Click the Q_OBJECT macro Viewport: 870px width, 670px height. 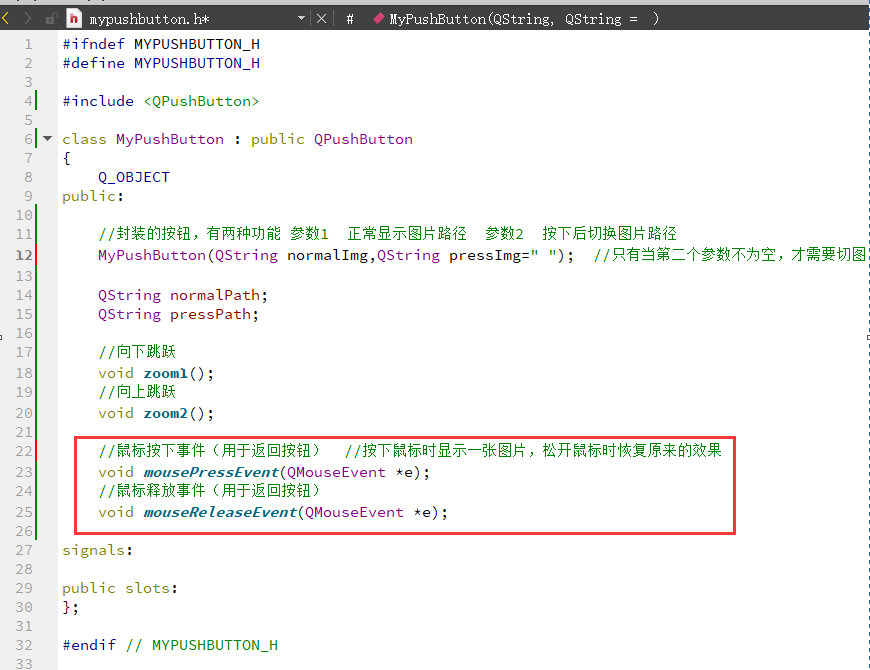point(134,177)
